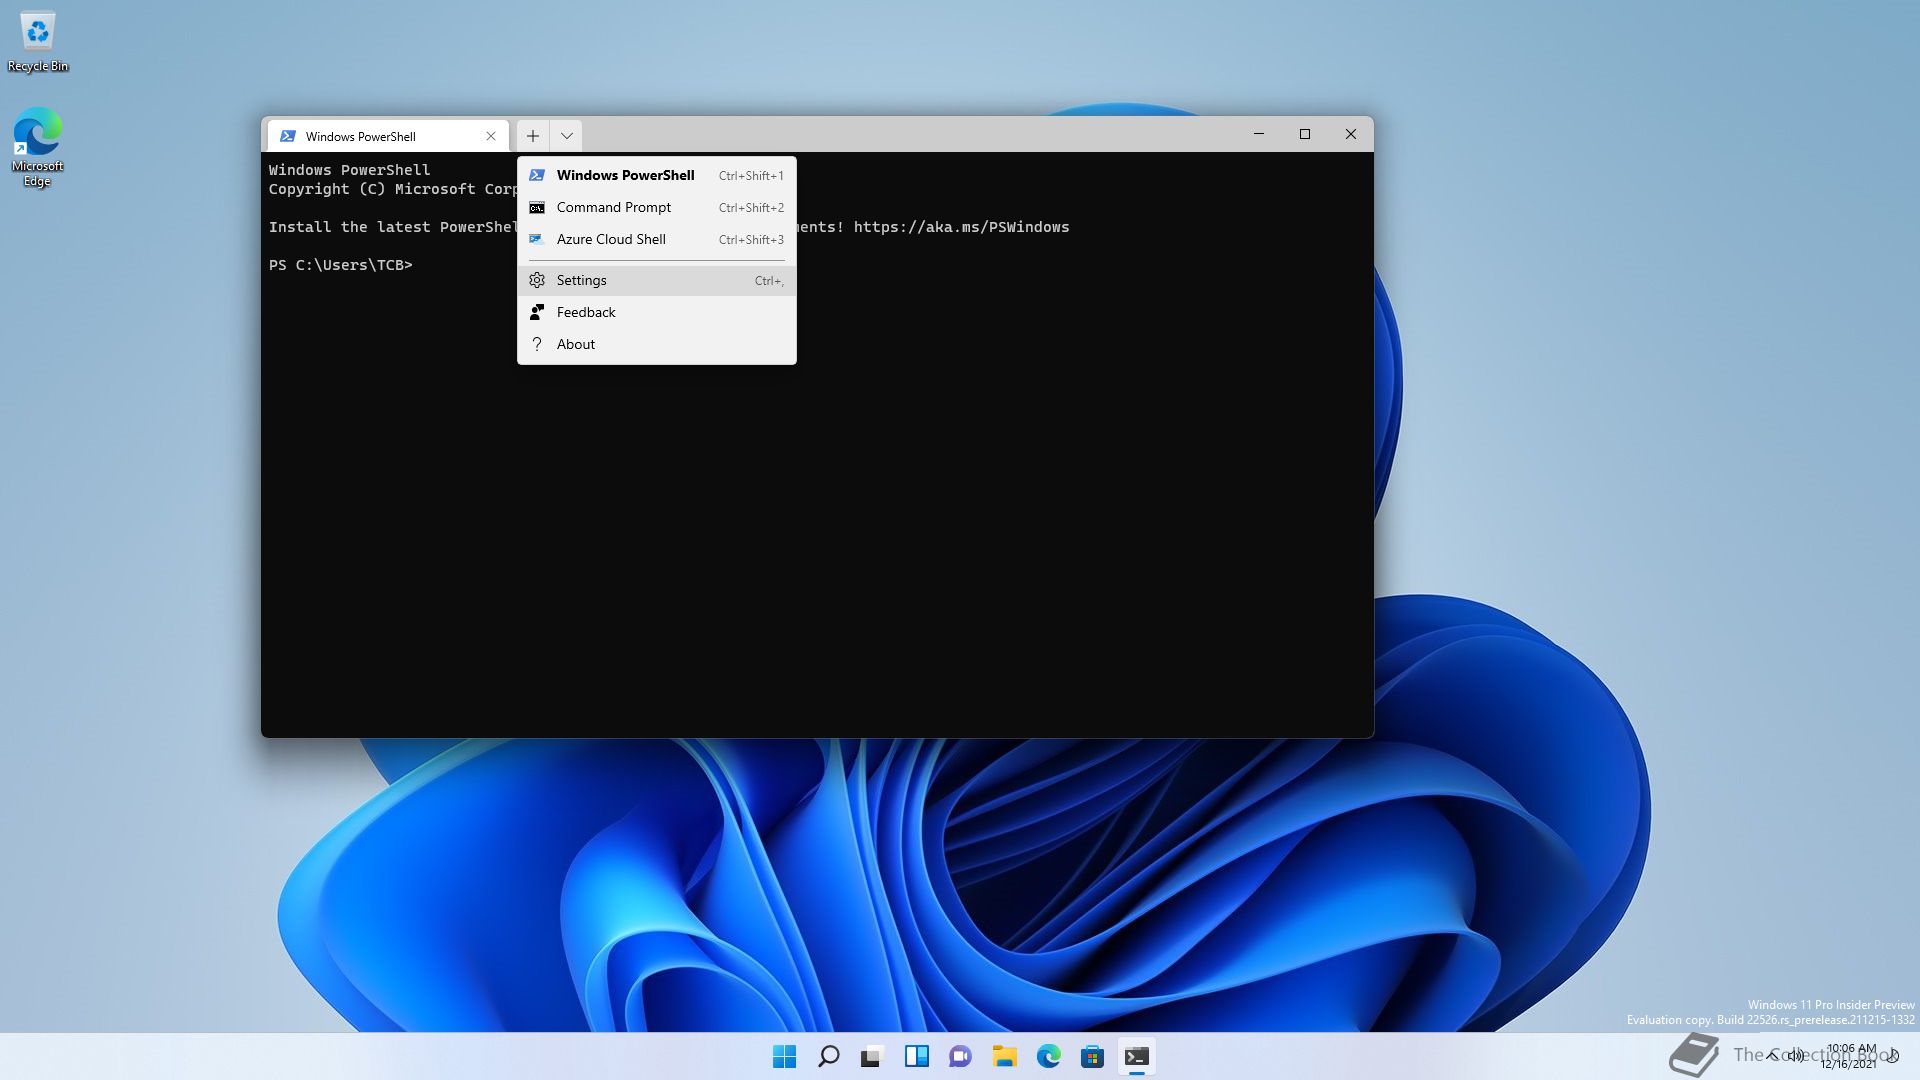Open the Settings menu entry
The image size is (1920, 1080).
(x=656, y=280)
